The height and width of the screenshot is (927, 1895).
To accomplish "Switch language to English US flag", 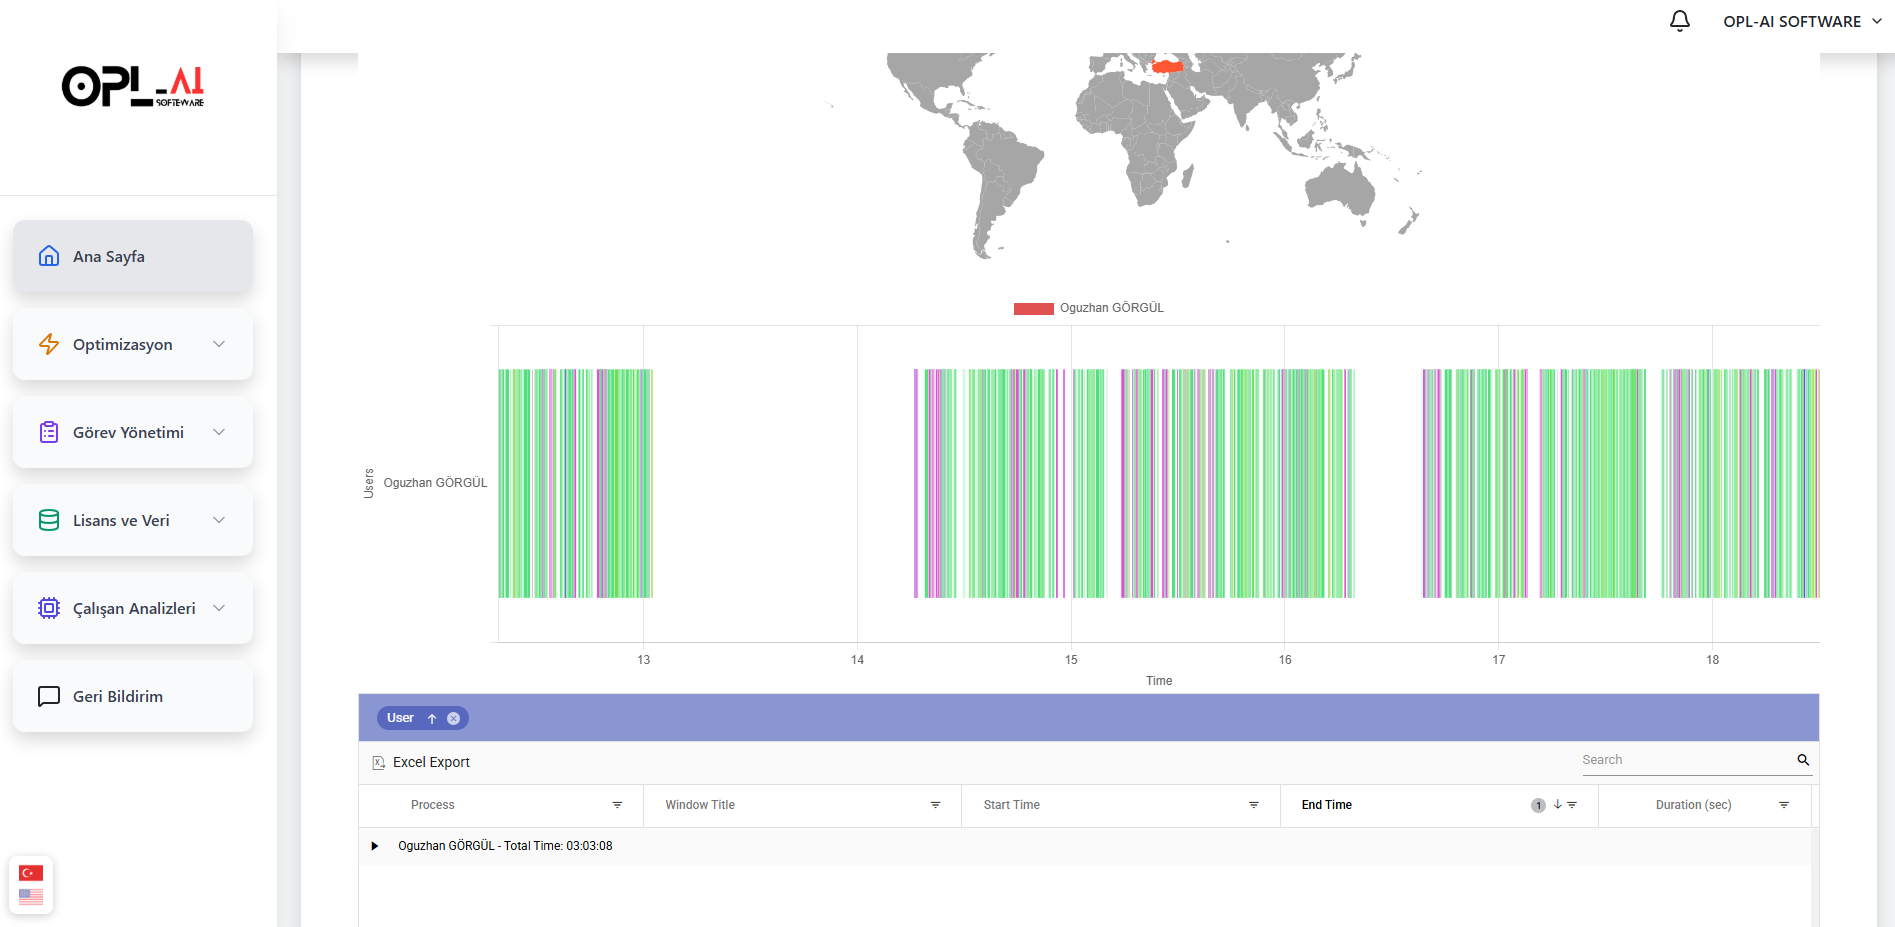I will (x=31, y=897).
